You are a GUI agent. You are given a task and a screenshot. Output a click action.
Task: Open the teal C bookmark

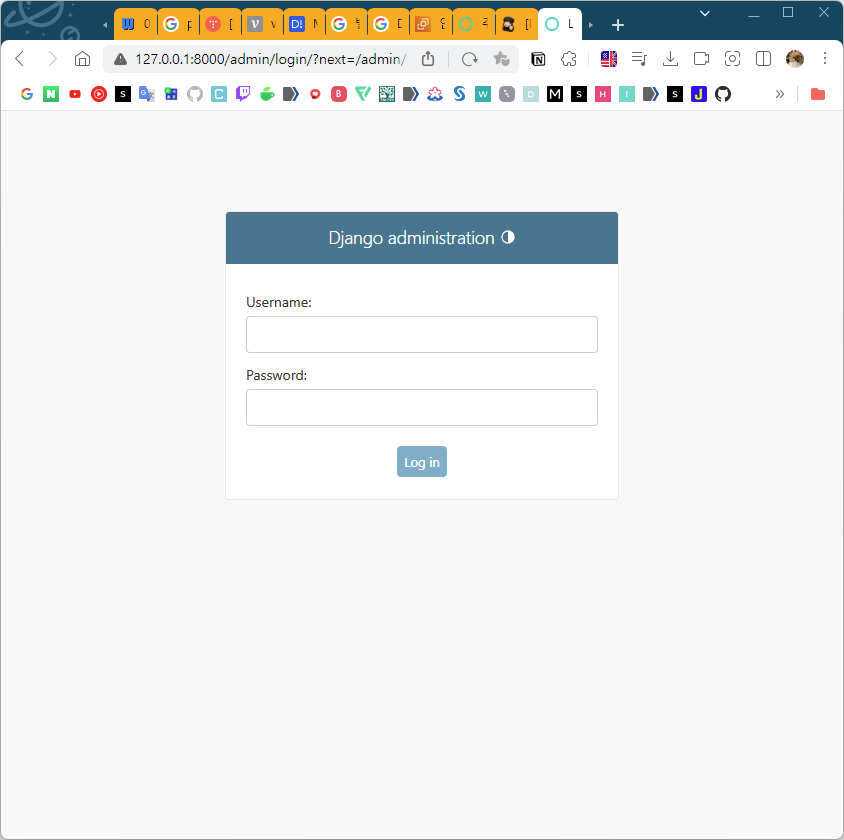219,94
